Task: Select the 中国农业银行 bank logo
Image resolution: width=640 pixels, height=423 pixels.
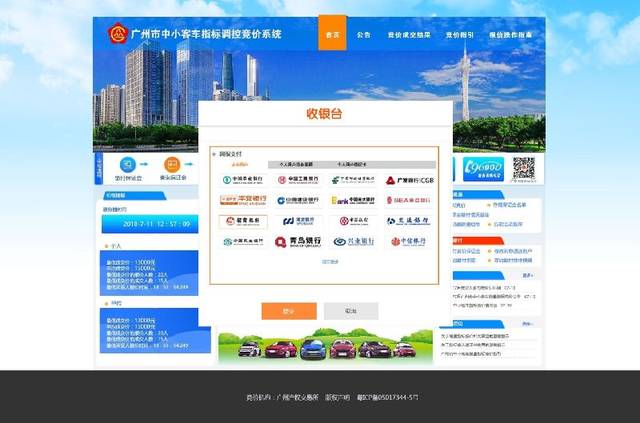Action: (x=243, y=180)
